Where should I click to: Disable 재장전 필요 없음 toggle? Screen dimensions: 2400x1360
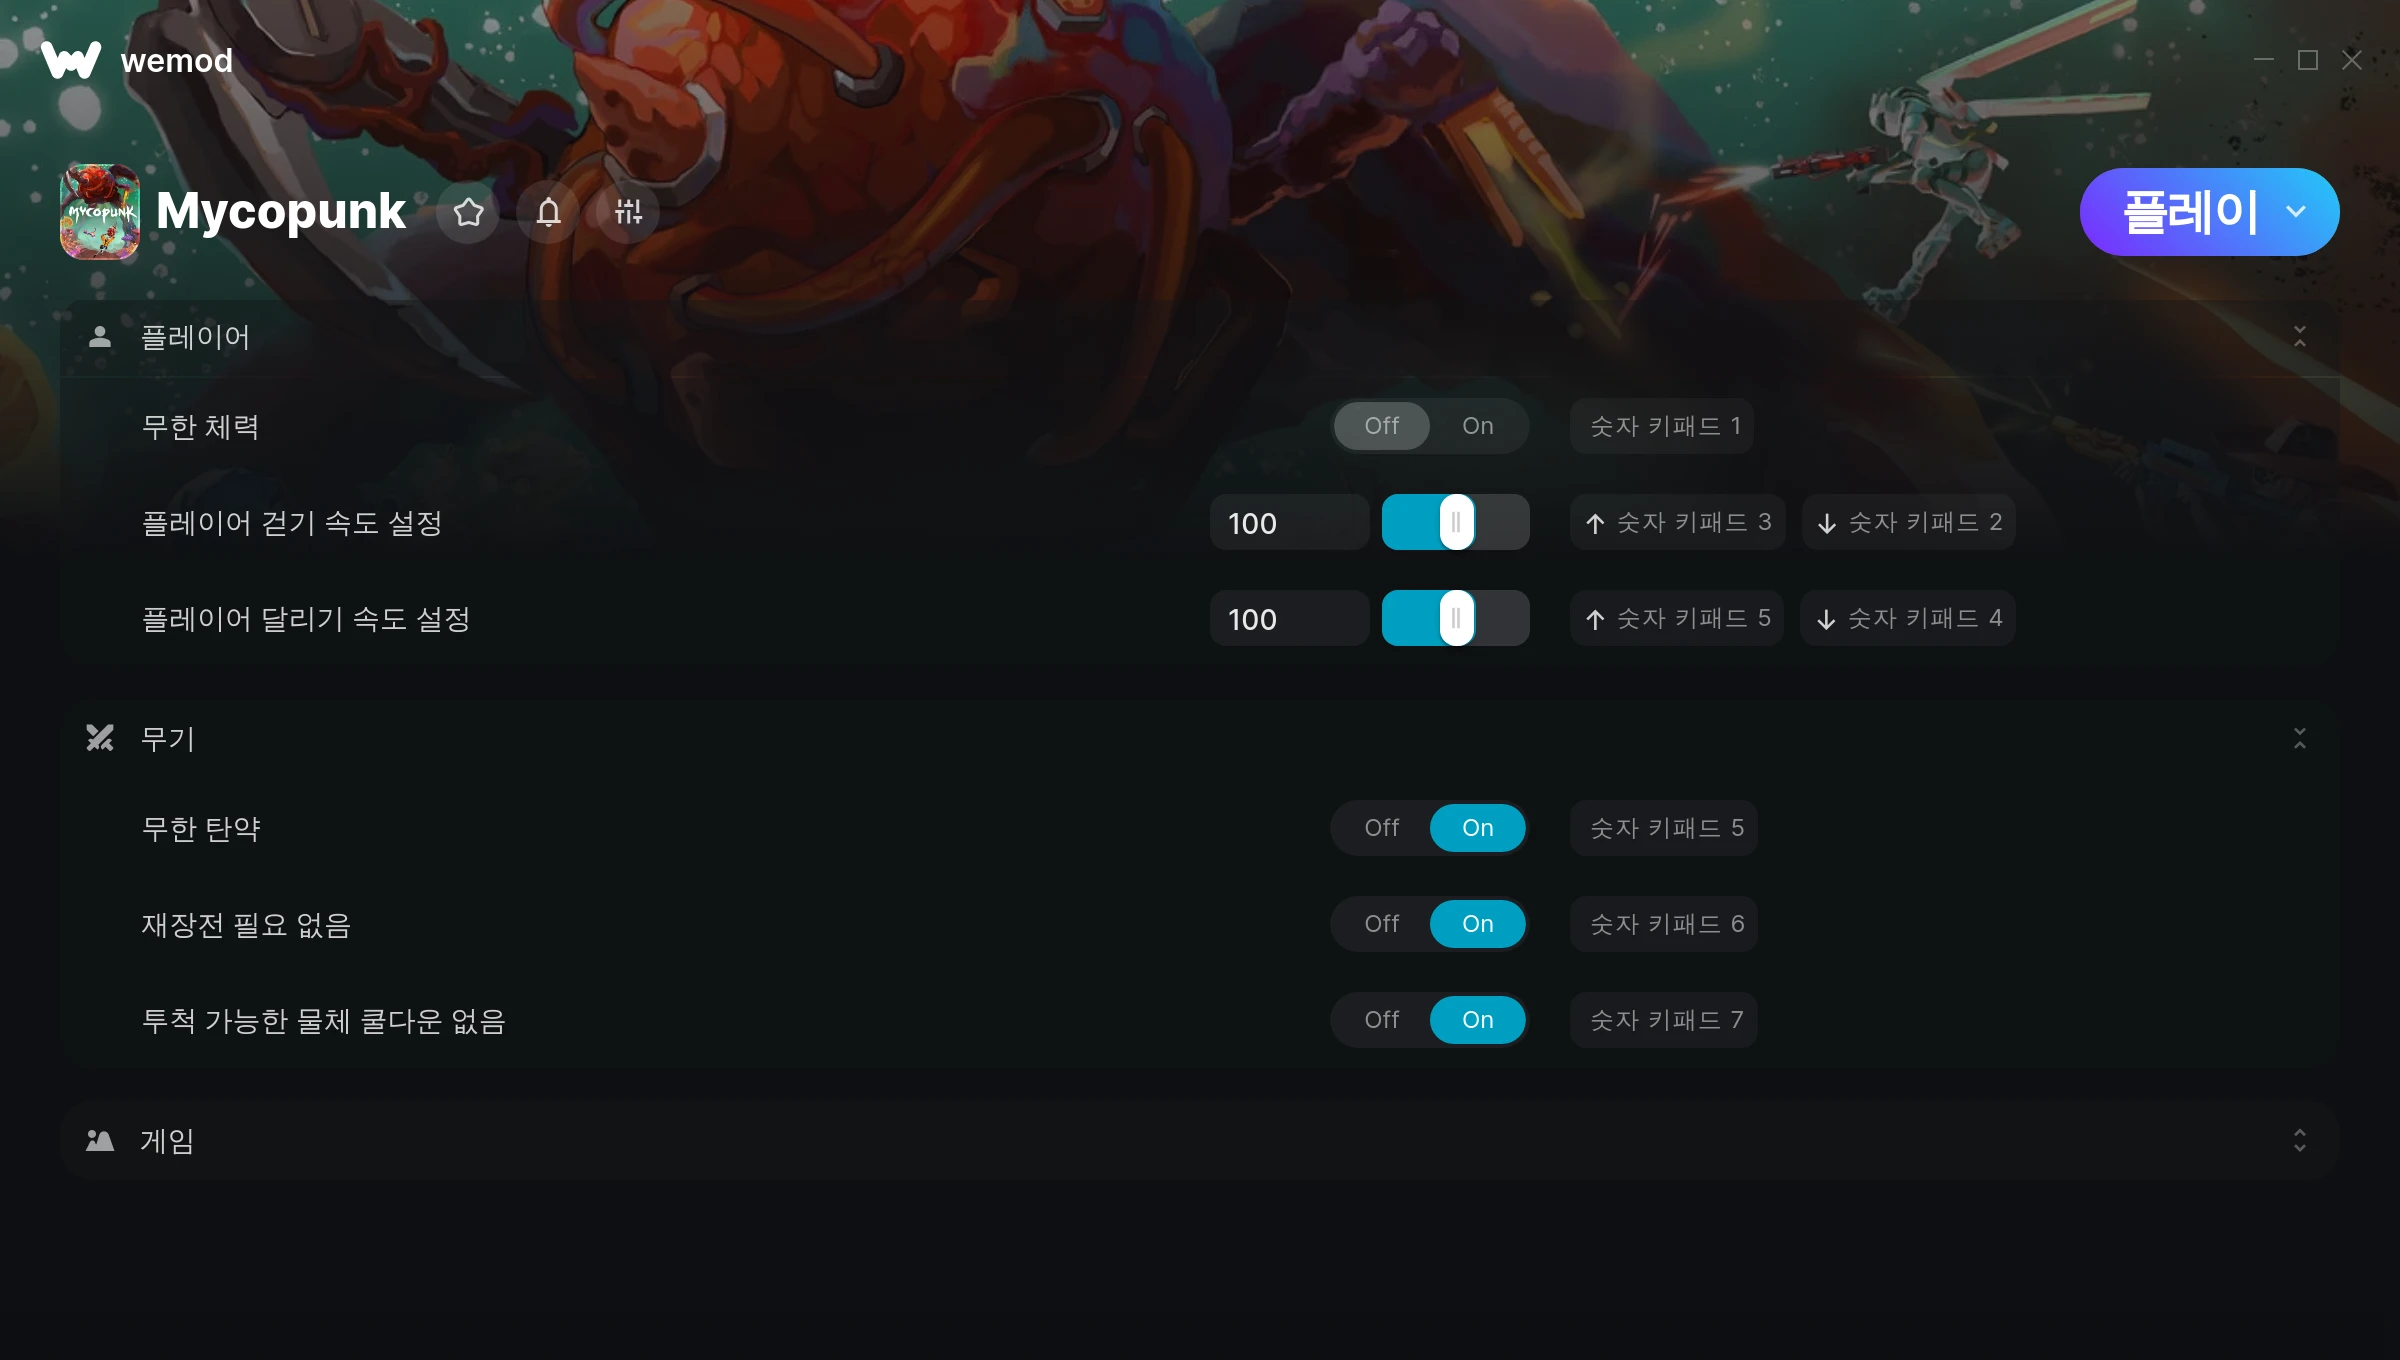[1382, 924]
